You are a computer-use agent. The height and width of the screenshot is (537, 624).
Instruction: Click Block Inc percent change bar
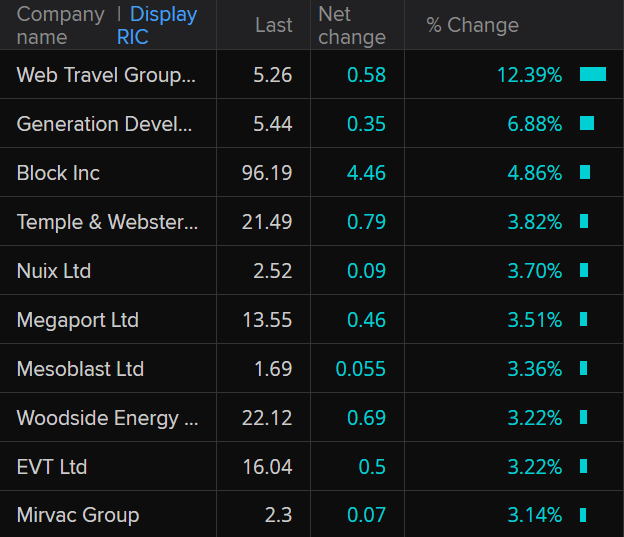tap(585, 172)
